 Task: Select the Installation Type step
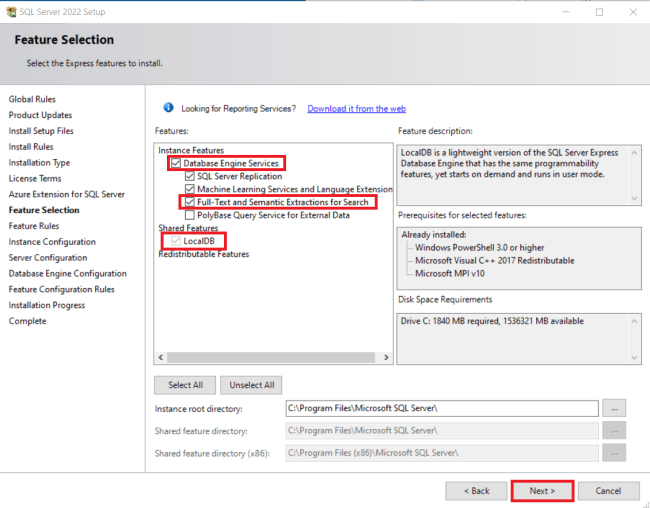click(x=39, y=163)
